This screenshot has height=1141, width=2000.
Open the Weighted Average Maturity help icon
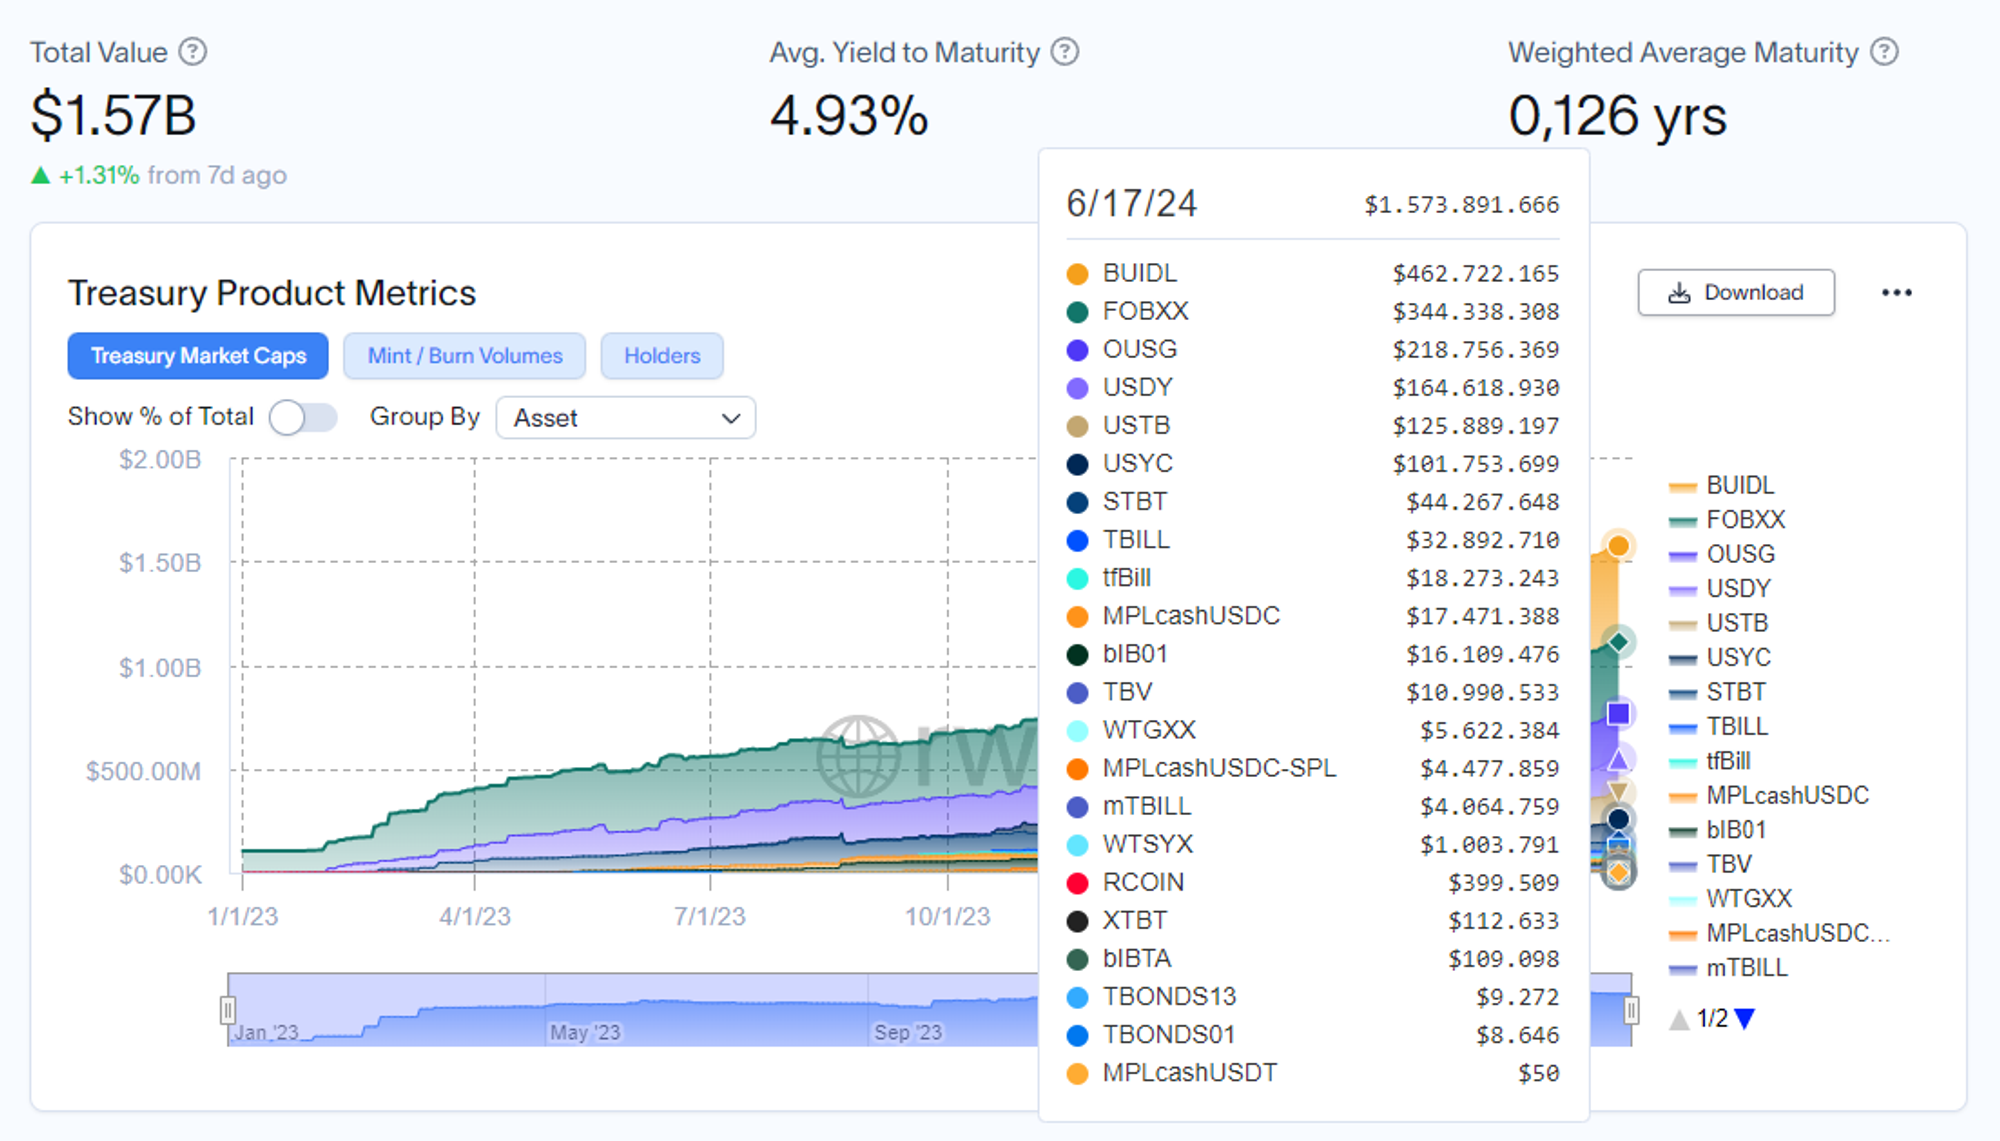click(1885, 52)
